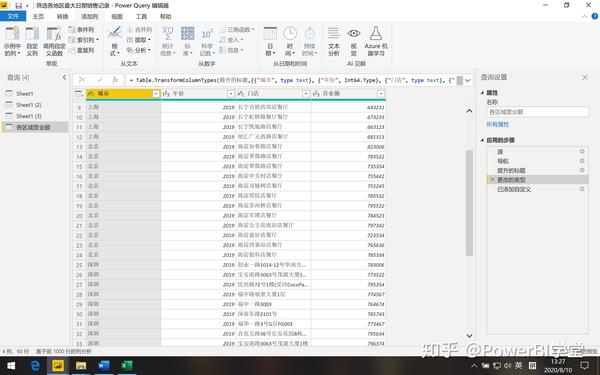Click the 重复列 duplicate column button
This screenshot has width=600, height=375.
coord(82,50)
